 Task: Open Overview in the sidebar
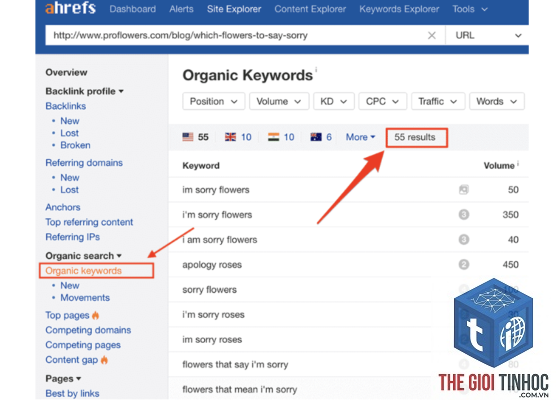point(66,72)
